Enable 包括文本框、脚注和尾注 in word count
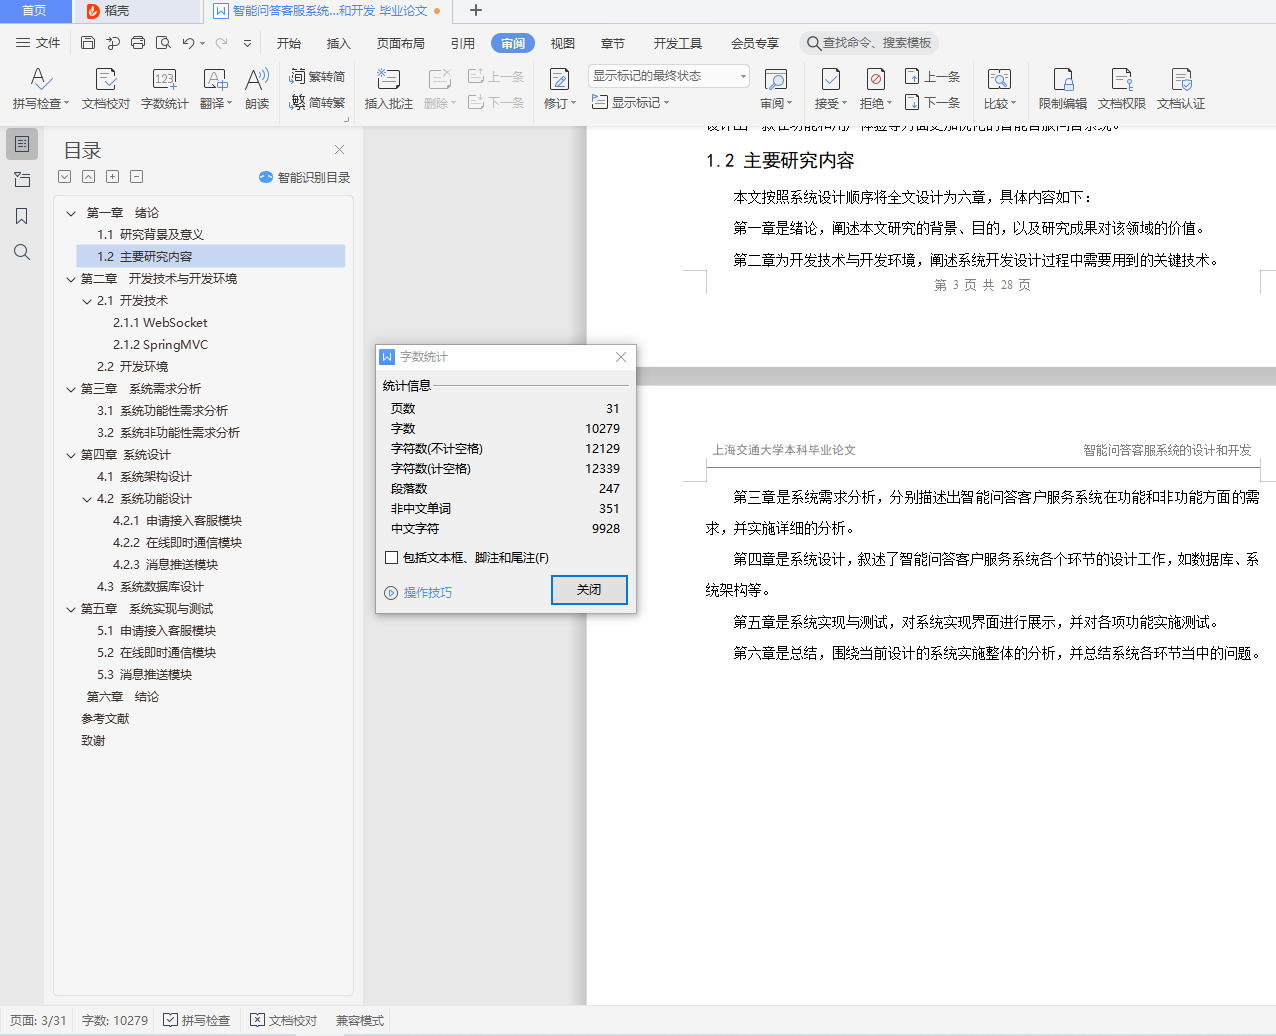1276x1036 pixels. 391,557
